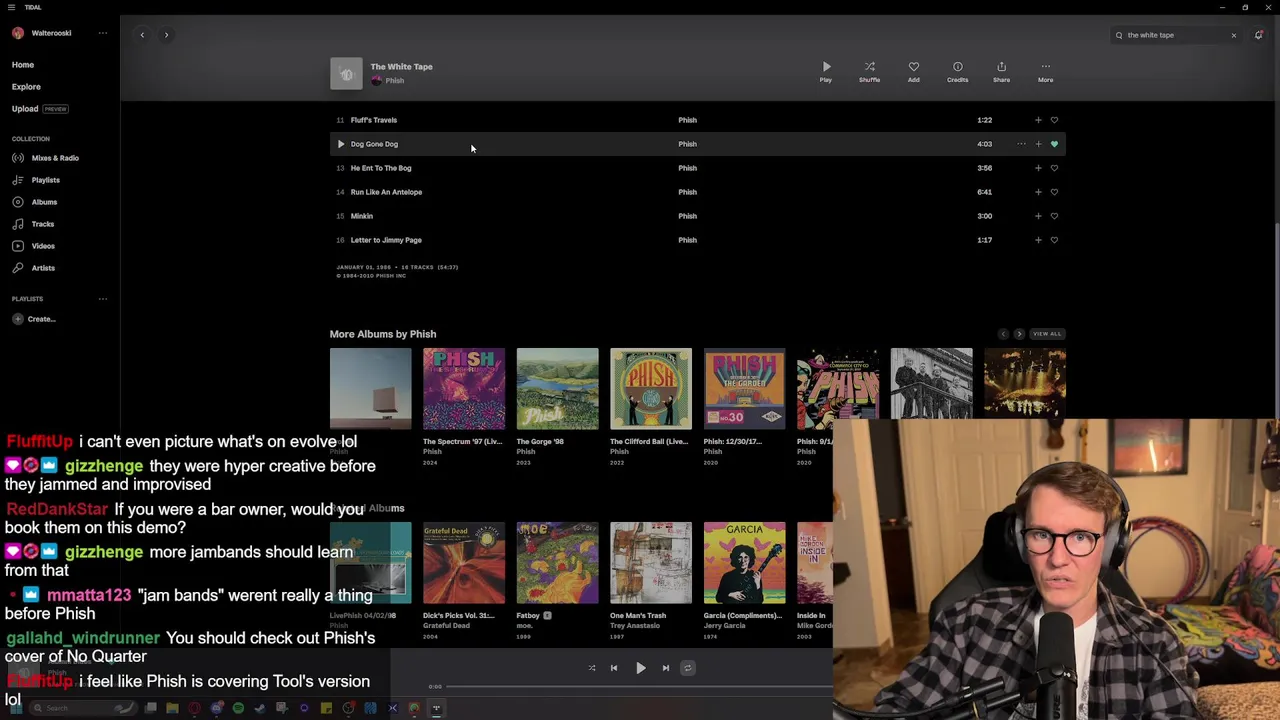Viewport: 1280px width, 720px height.
Task: Play The White Tape album
Action: [x=826, y=72]
